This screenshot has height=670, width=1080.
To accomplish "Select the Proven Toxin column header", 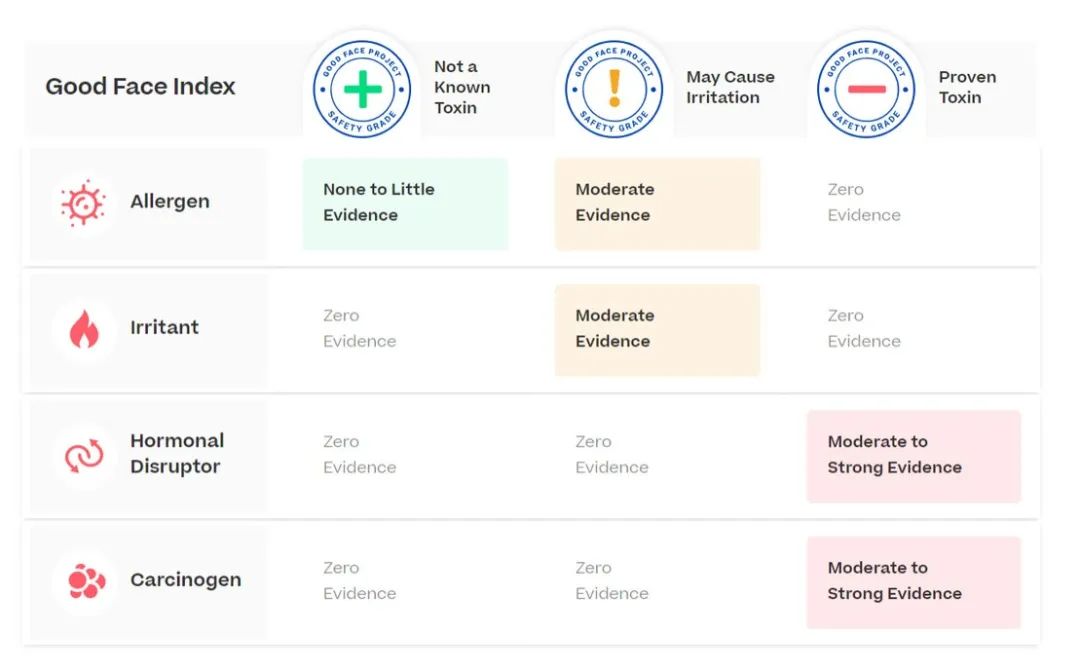I will point(967,87).
